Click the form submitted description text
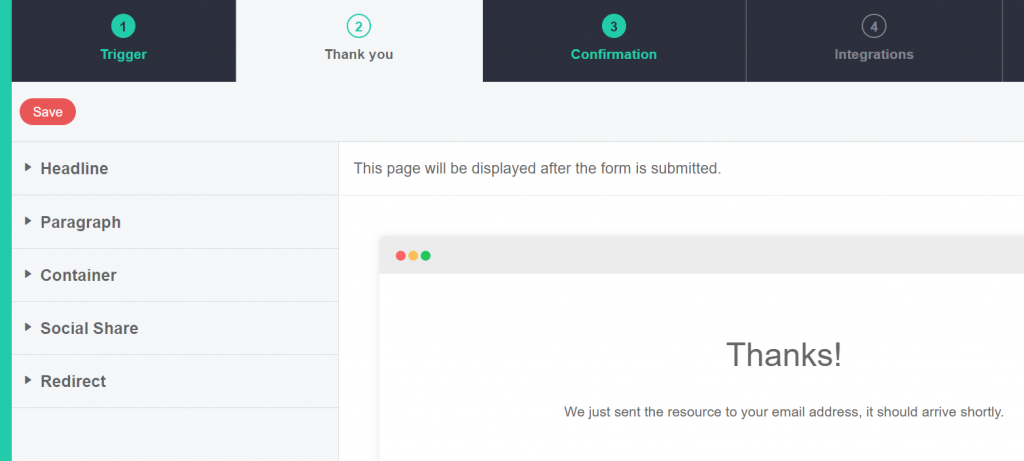Viewport: 1024px width, 461px height. tap(537, 169)
